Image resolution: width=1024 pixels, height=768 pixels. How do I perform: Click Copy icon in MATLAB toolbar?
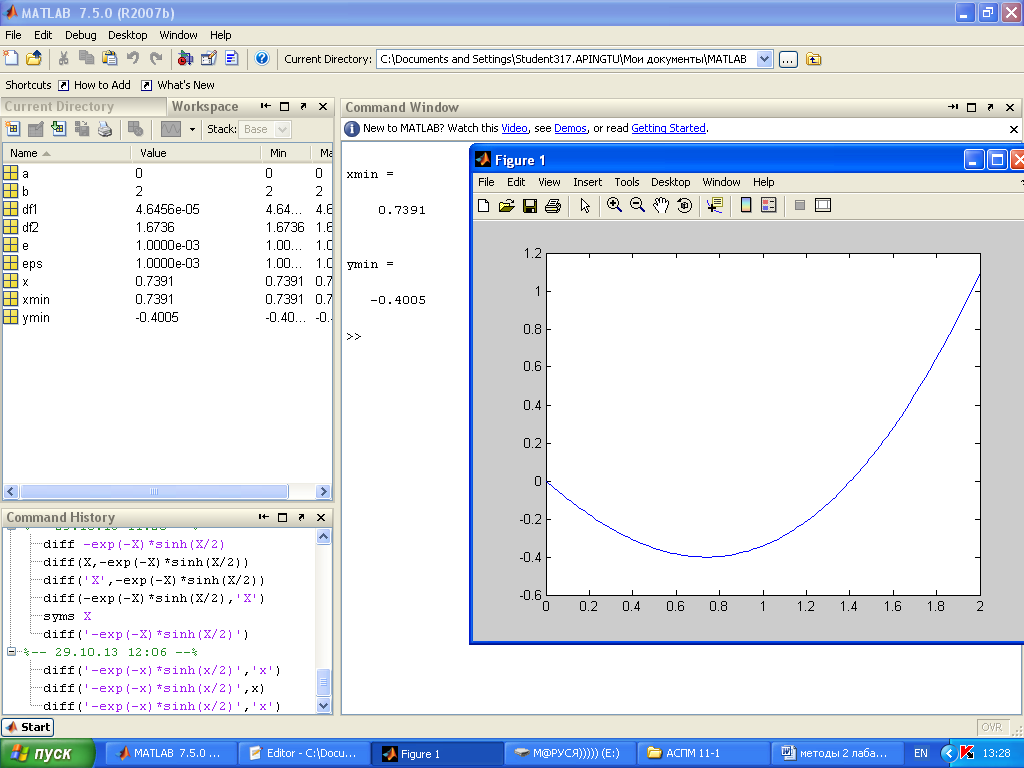click(86, 59)
